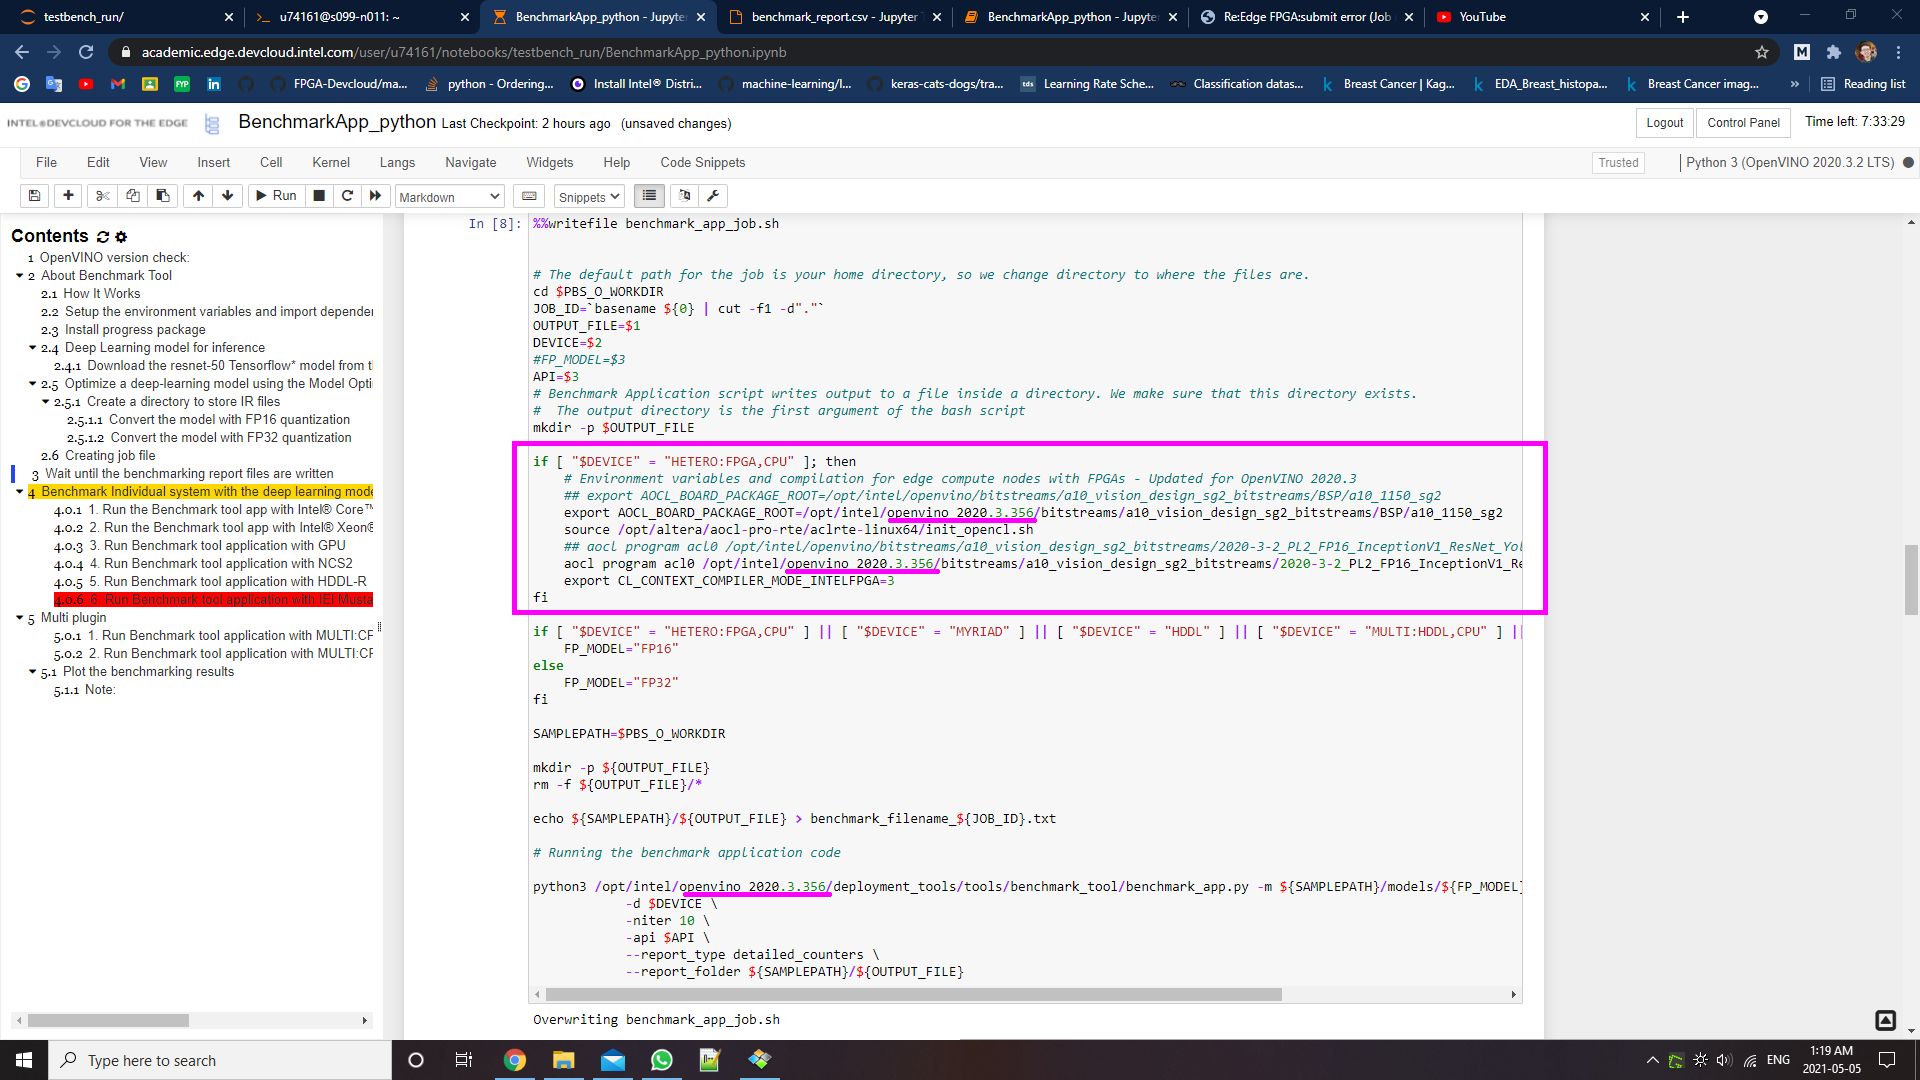
Task: Refresh the table of contents
Action: click(x=103, y=237)
